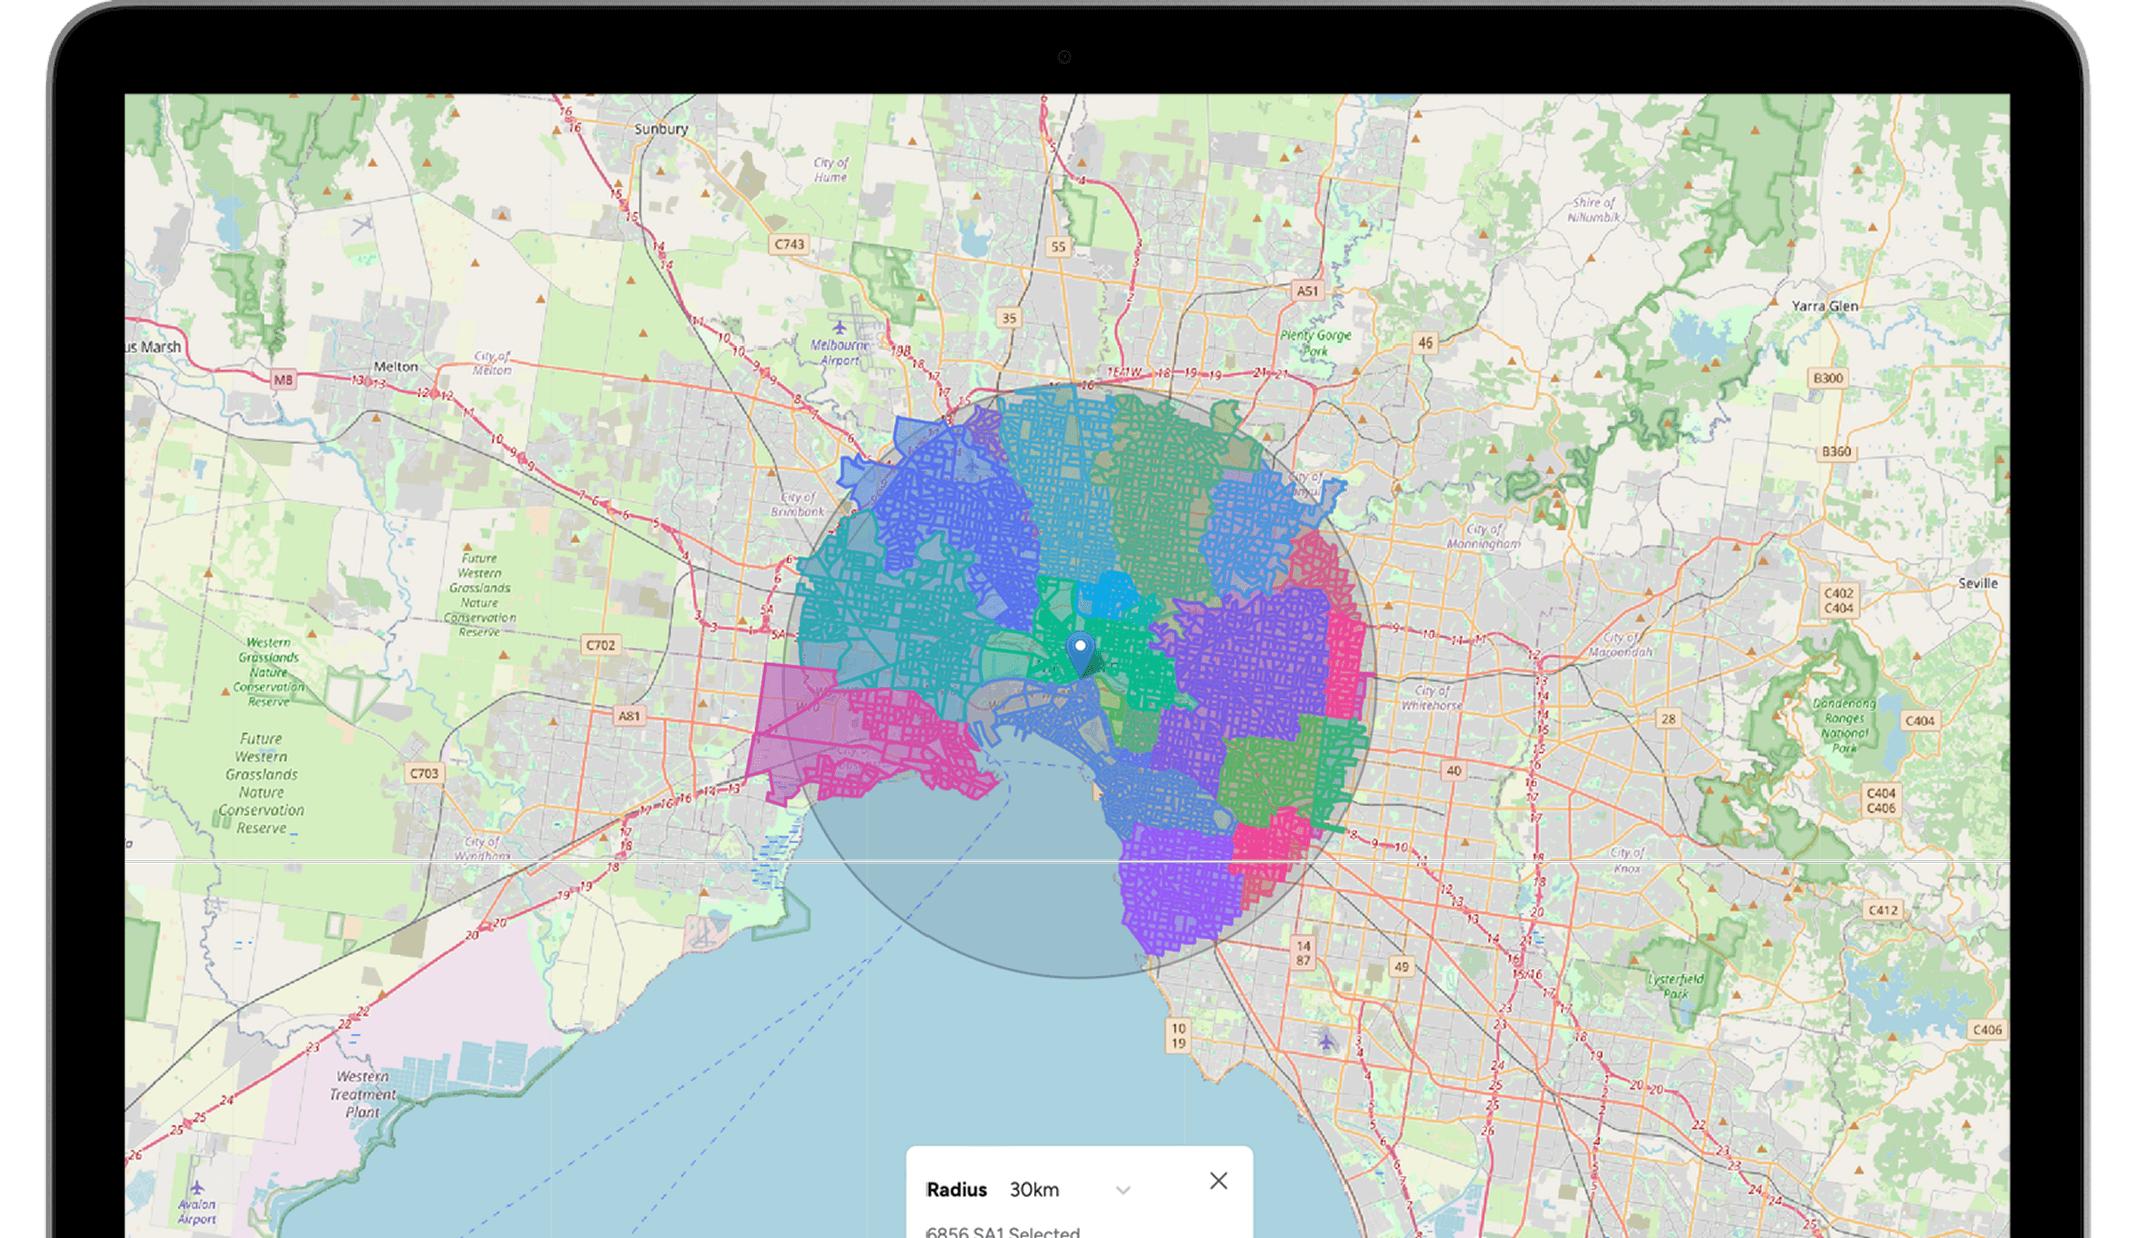Click the C412 road shield

tap(1883, 910)
